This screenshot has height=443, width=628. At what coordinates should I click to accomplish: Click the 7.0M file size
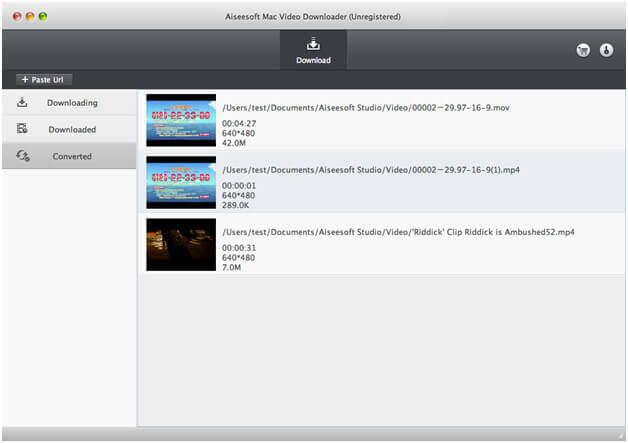tap(231, 267)
